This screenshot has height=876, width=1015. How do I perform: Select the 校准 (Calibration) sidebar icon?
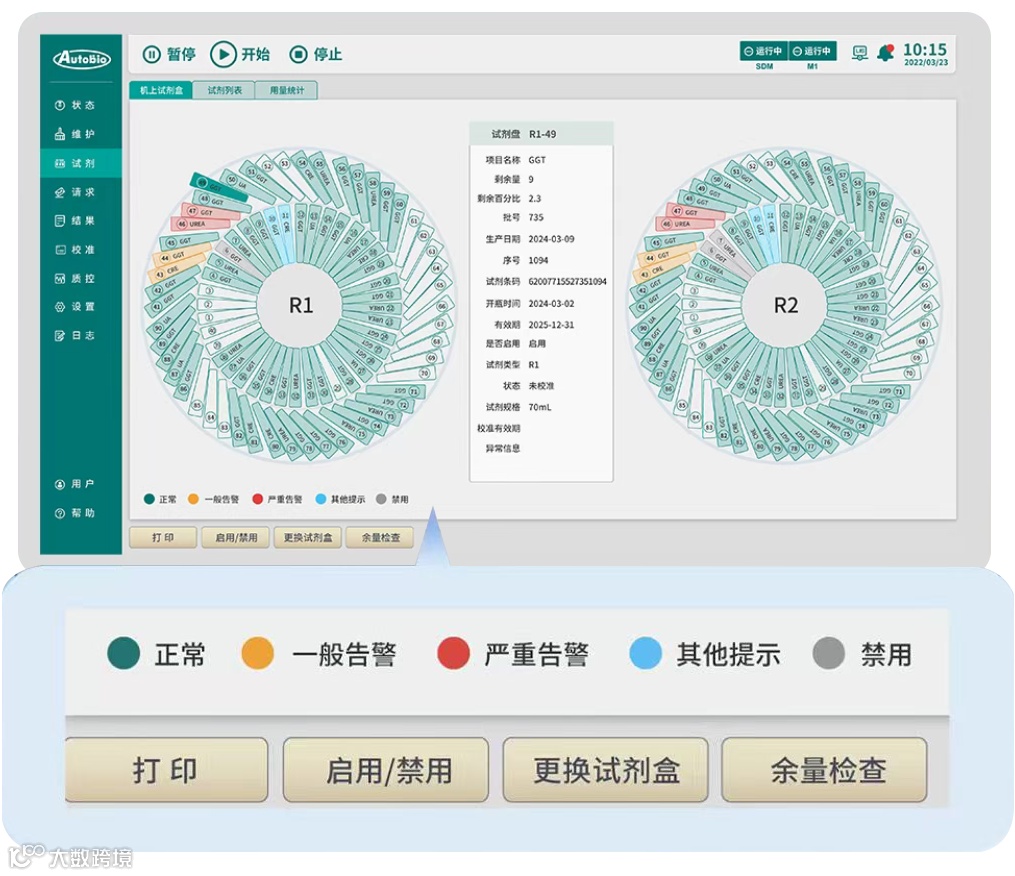coord(58,248)
